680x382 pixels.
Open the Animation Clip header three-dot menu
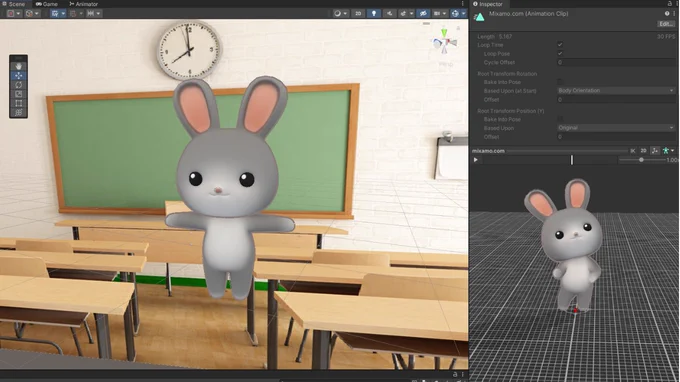point(674,13)
